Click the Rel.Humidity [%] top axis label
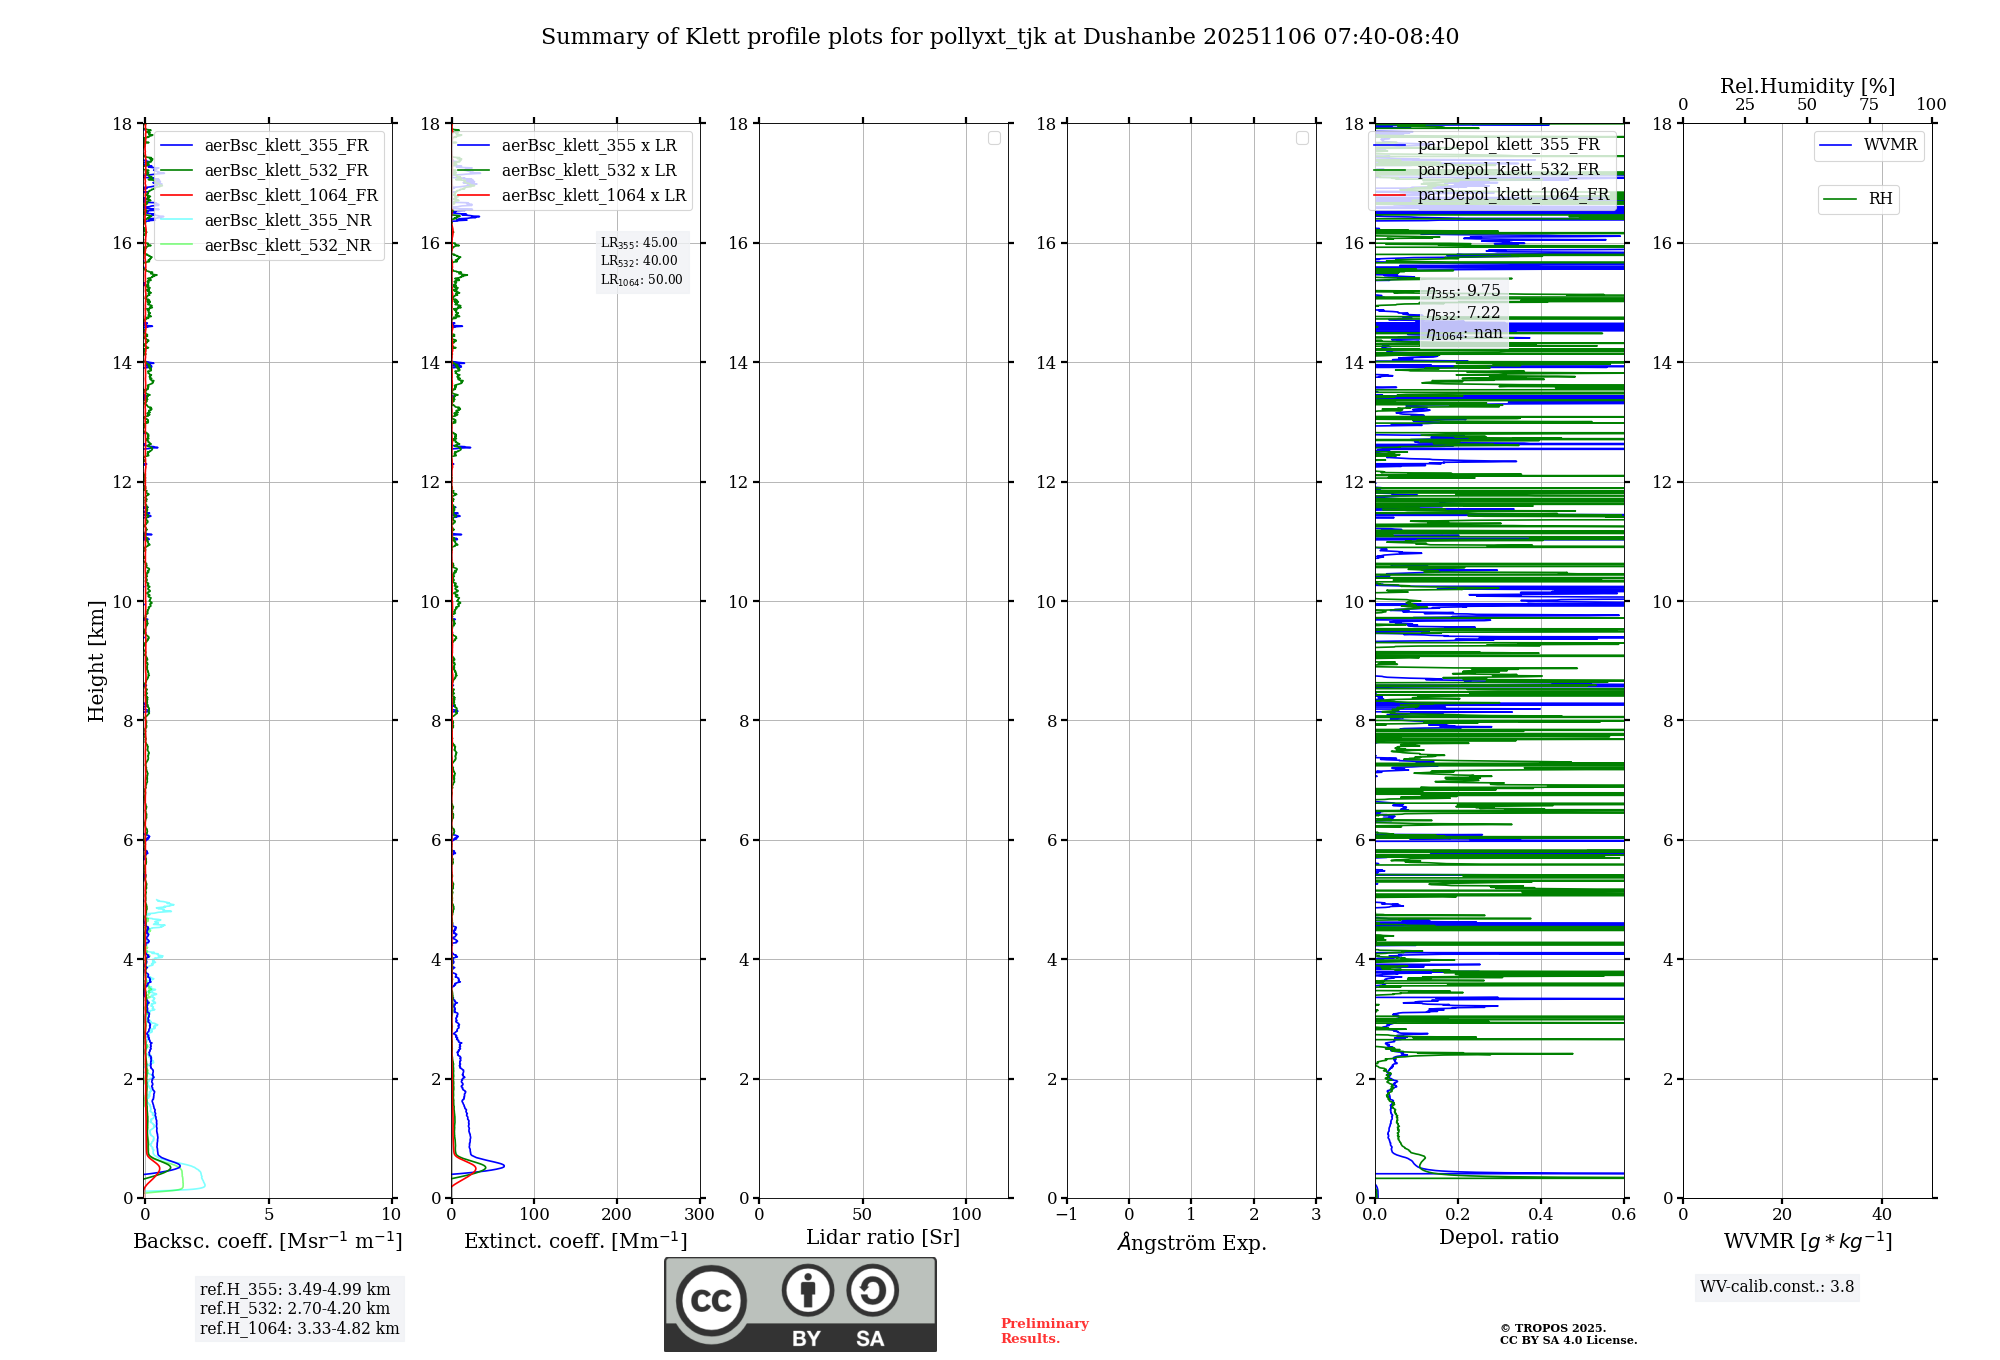The height and width of the screenshot is (1360, 2000). [1807, 86]
